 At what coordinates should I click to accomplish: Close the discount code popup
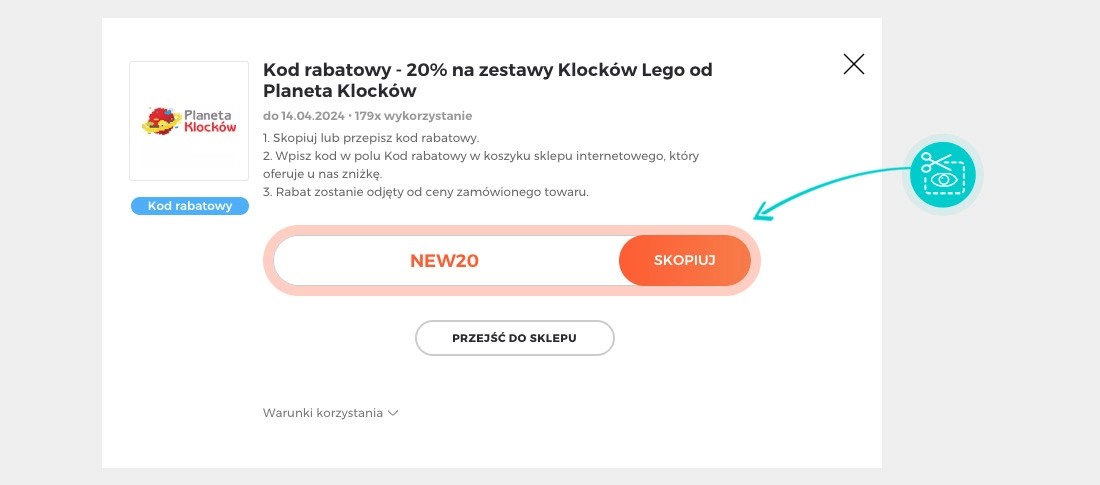(853, 65)
